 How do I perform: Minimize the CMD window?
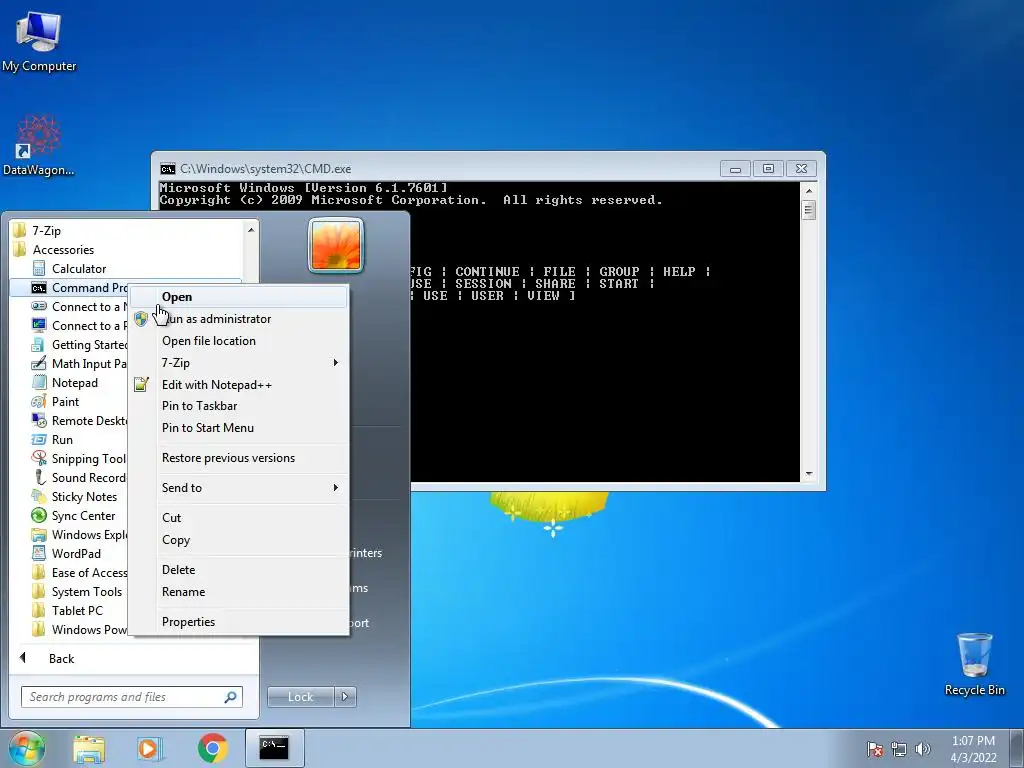(x=735, y=169)
